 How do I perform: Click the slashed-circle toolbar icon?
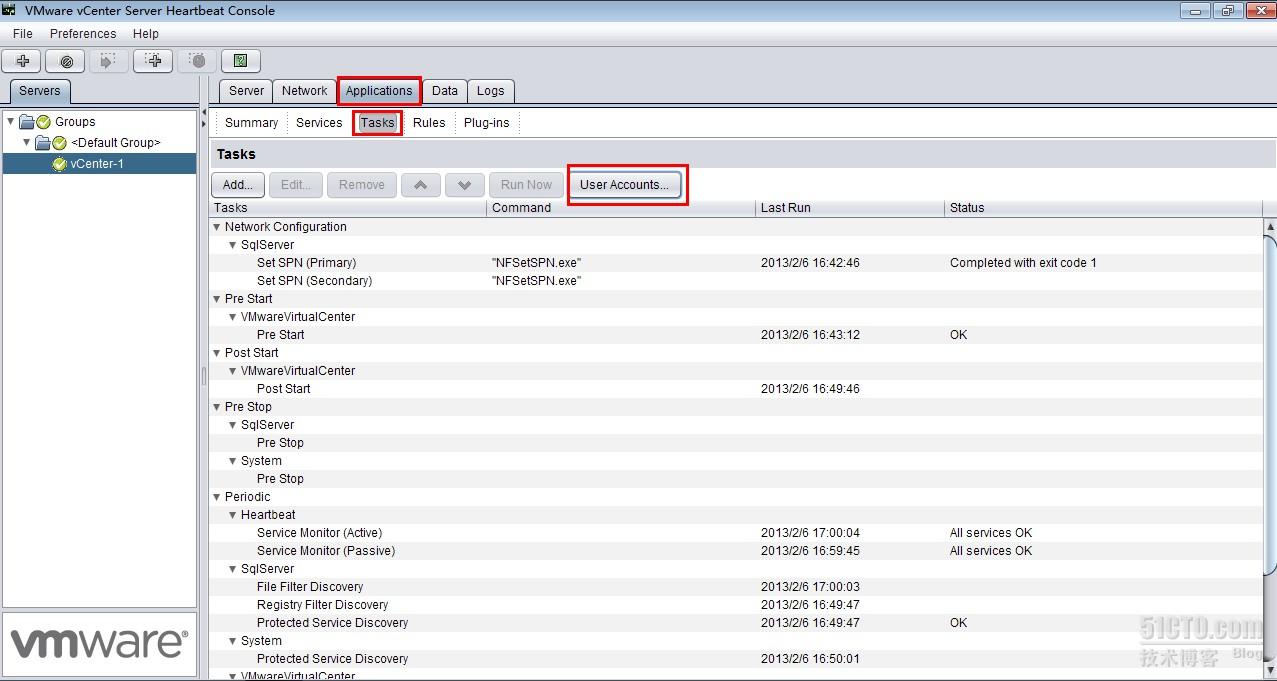66,61
